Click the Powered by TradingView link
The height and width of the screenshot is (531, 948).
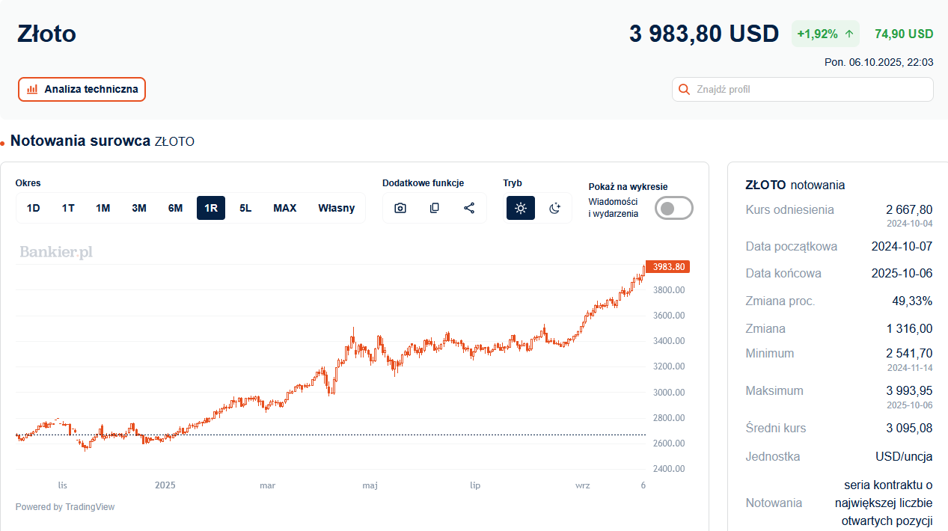65,507
